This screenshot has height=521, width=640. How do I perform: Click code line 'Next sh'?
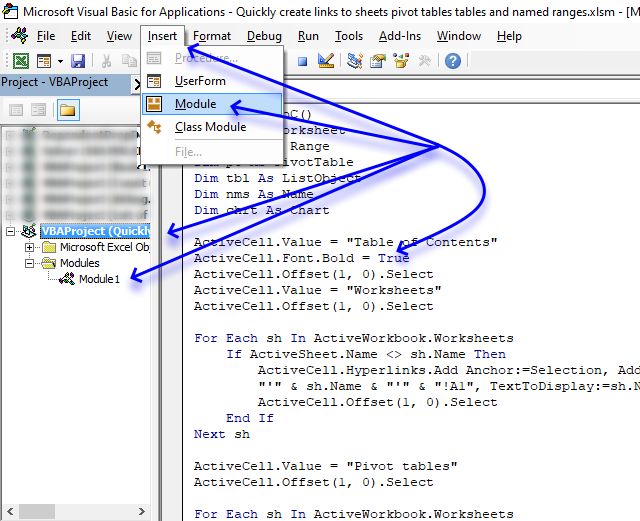point(222,434)
